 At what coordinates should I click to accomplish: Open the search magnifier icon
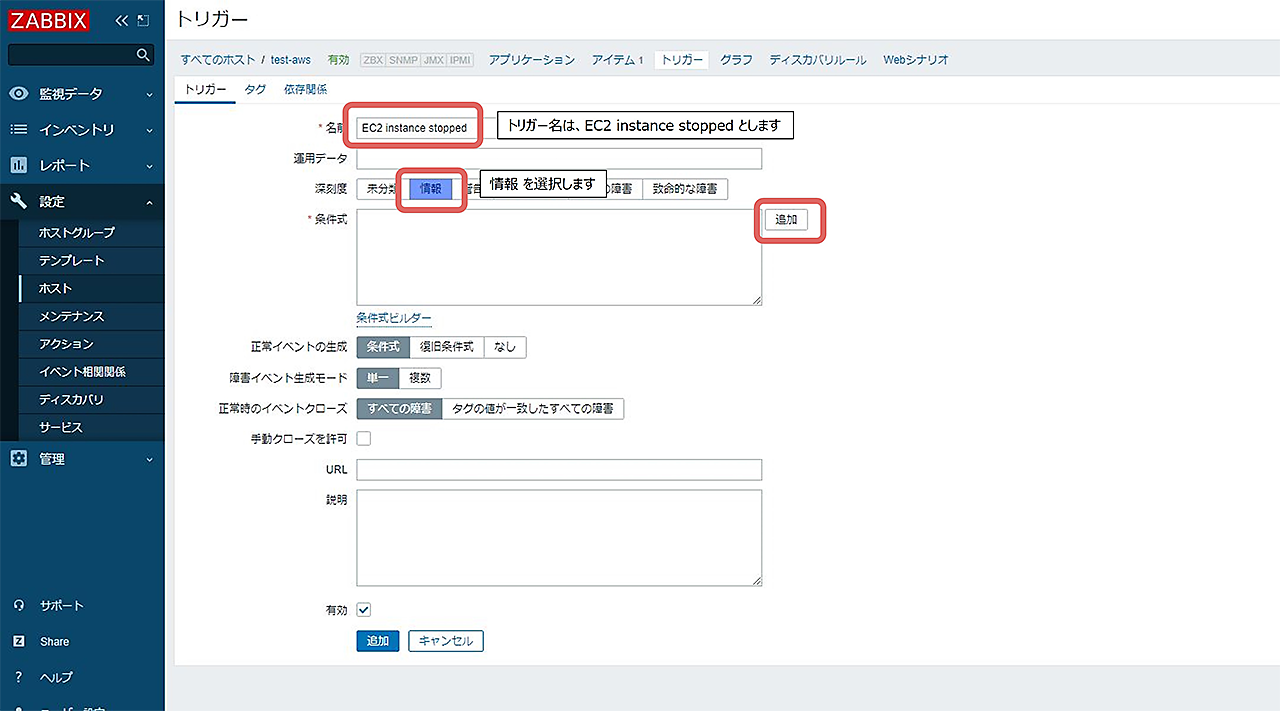pyautogui.click(x=142, y=54)
